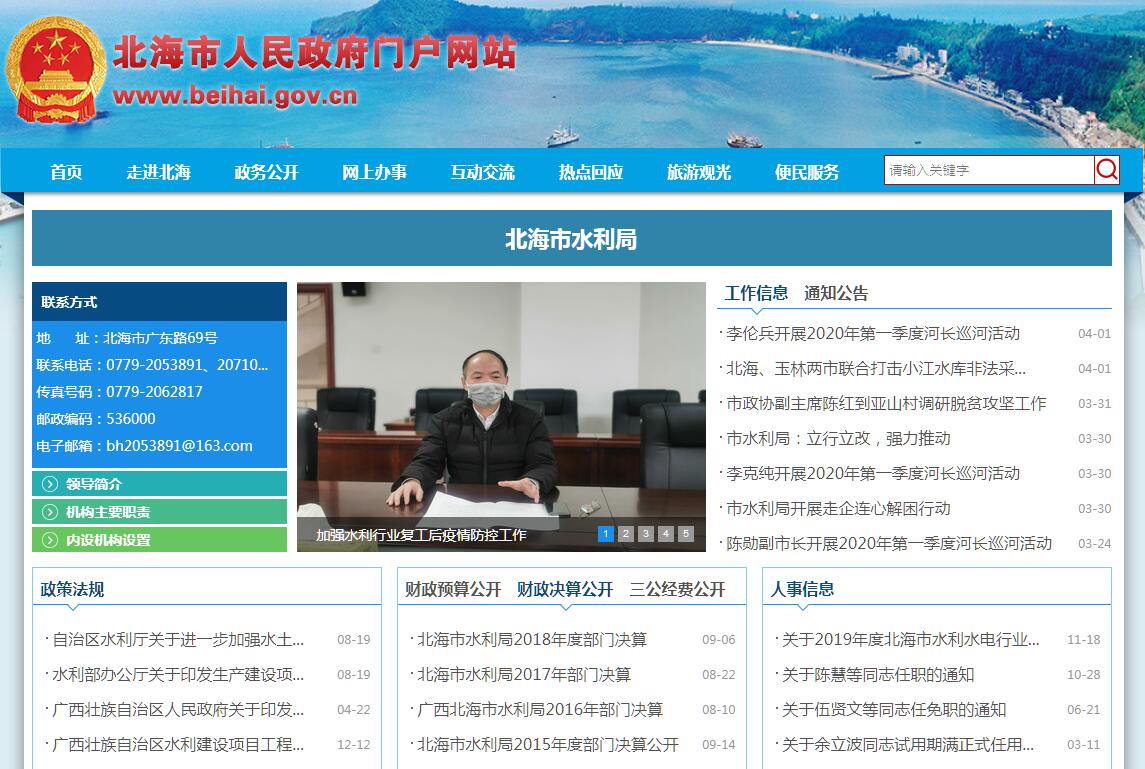Open the 政务公开 navigation menu
Image resolution: width=1145 pixels, height=769 pixels.
(266, 172)
